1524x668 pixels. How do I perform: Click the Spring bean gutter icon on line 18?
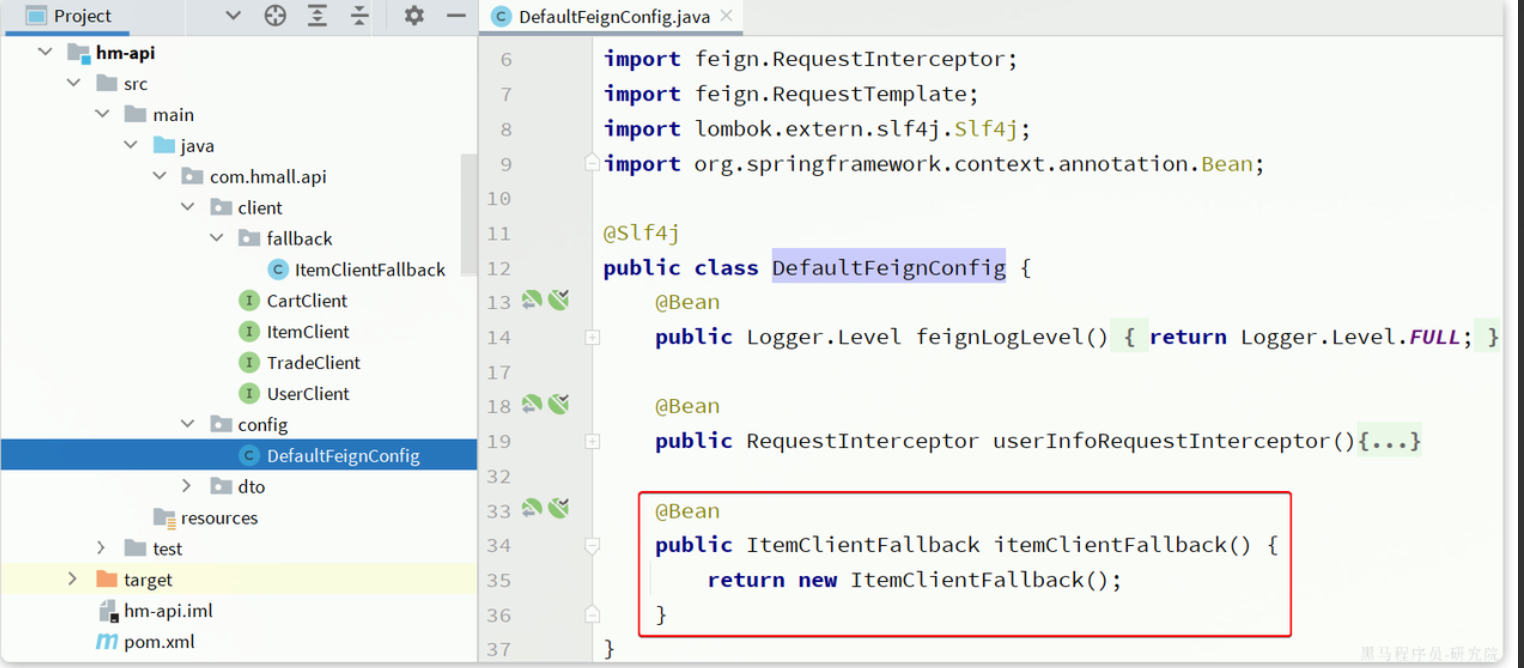[x=532, y=404]
